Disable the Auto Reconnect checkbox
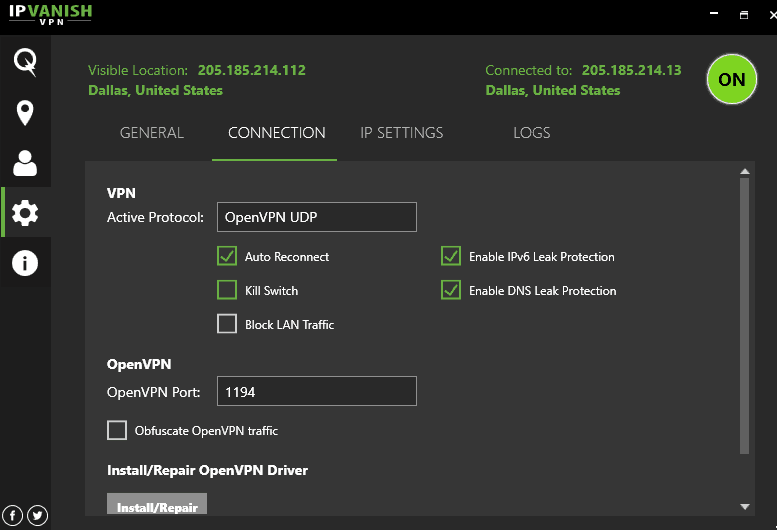777x530 pixels. [x=227, y=256]
